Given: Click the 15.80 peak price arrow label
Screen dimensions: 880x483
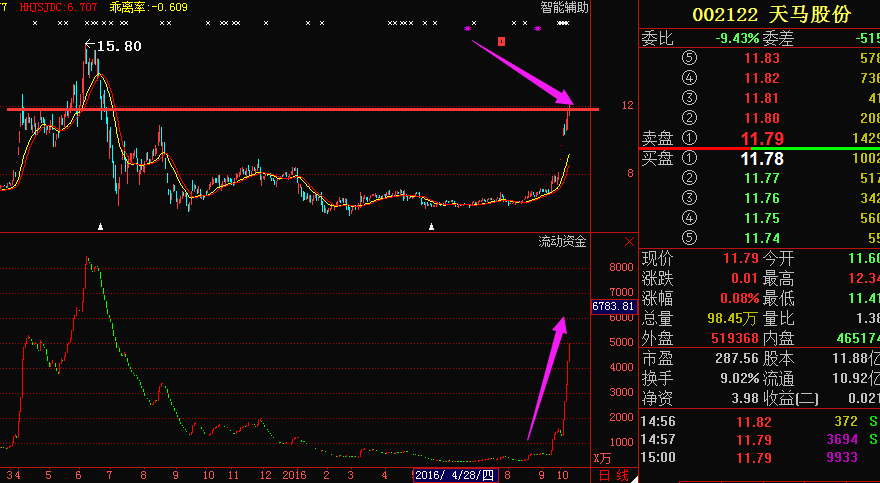Looking at the screenshot, I should 112,46.
